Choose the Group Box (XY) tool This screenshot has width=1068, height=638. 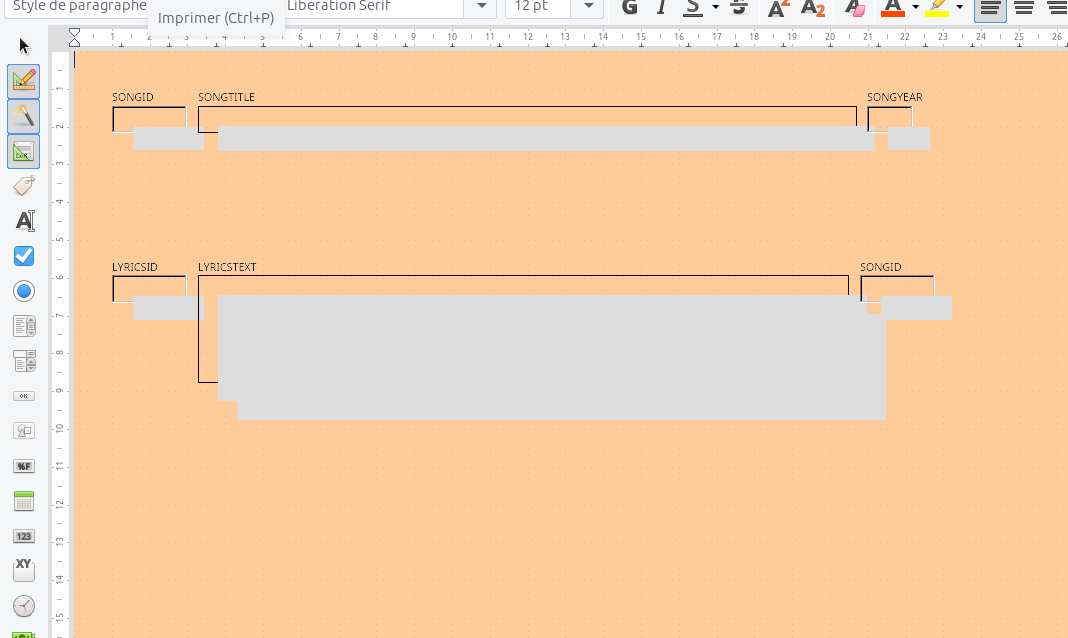pos(24,571)
